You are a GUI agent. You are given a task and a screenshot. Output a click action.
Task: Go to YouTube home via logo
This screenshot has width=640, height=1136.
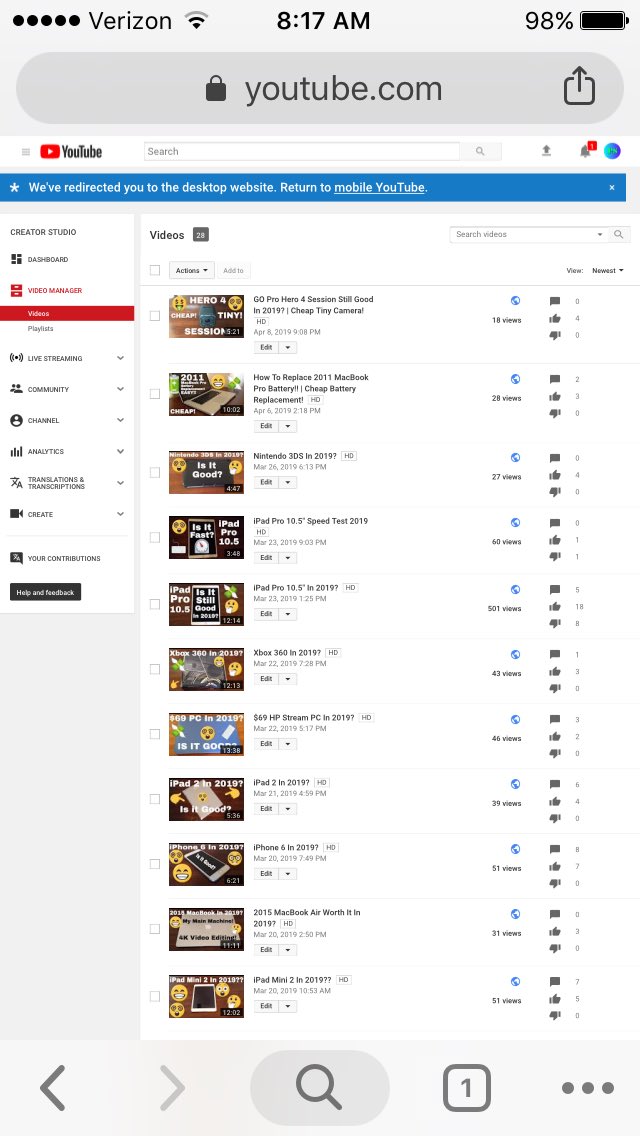coord(71,151)
